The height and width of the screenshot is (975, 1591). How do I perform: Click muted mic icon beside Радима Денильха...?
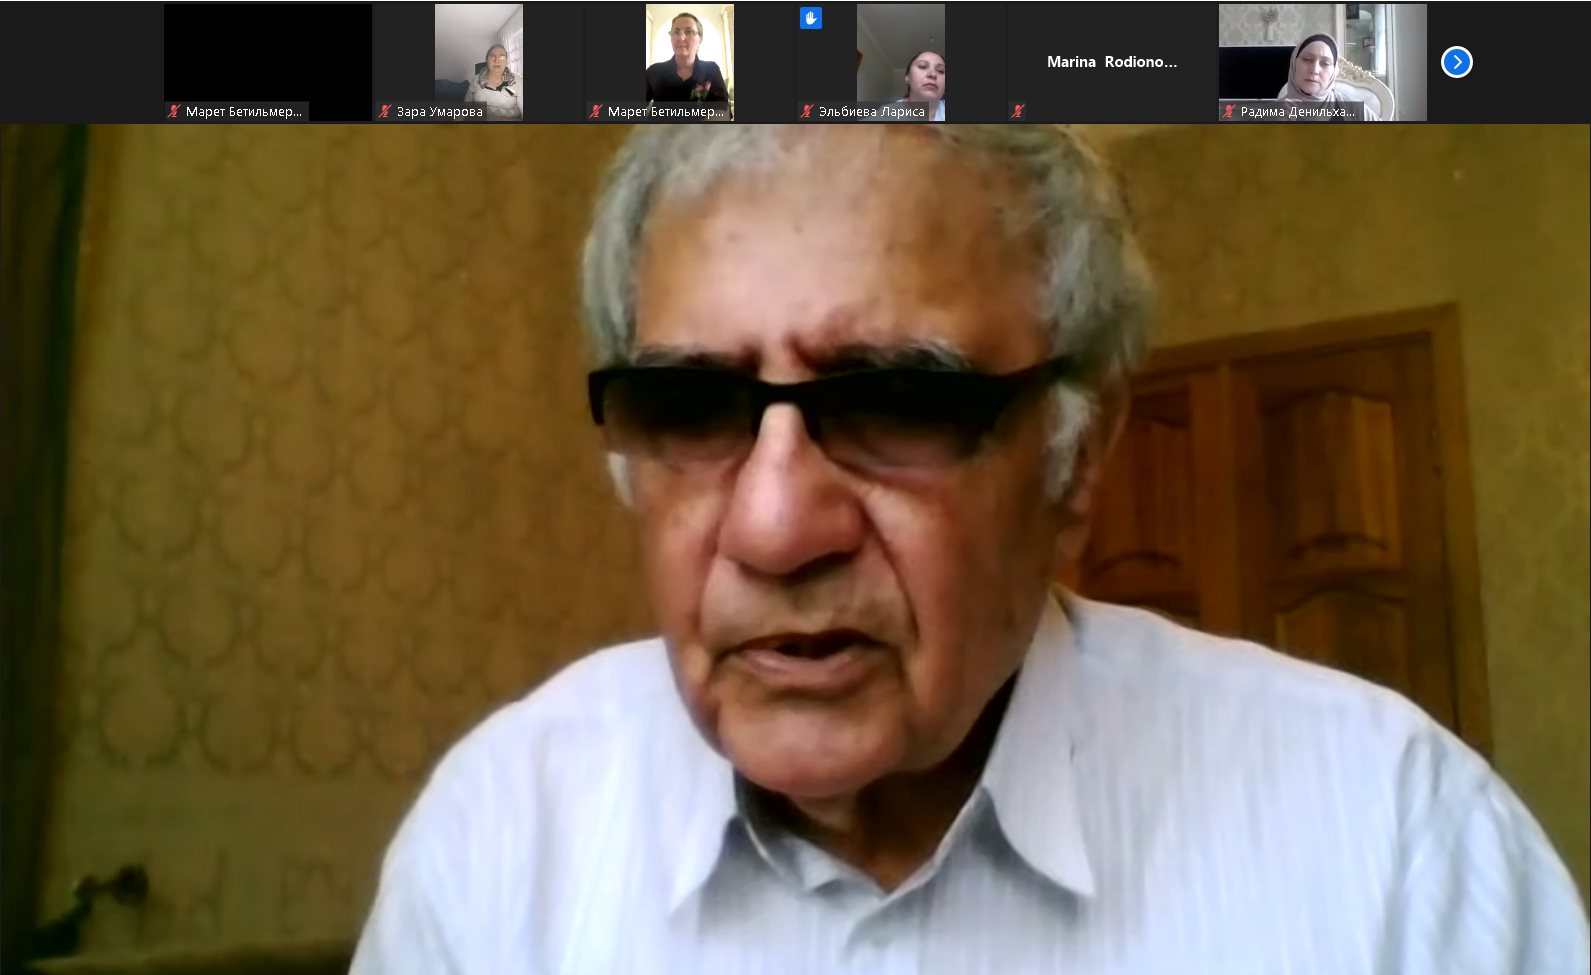coord(1229,111)
